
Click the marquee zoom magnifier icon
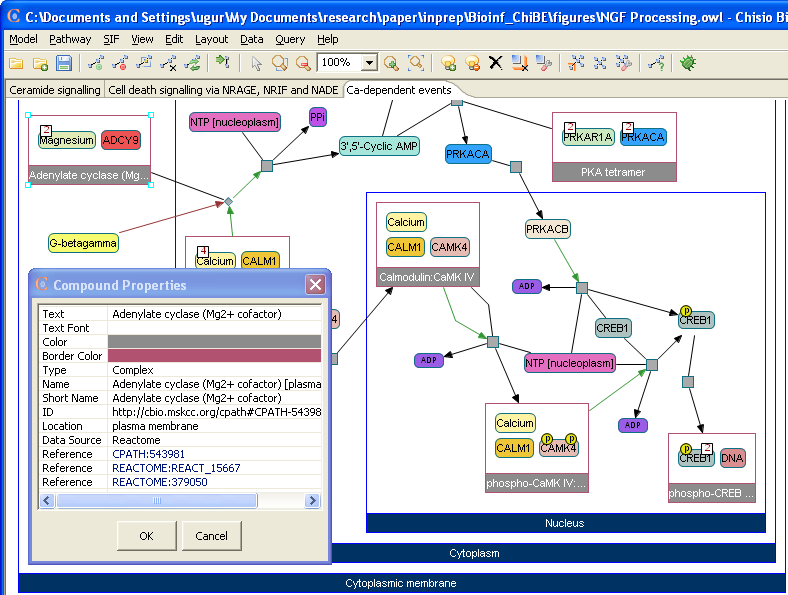415,63
